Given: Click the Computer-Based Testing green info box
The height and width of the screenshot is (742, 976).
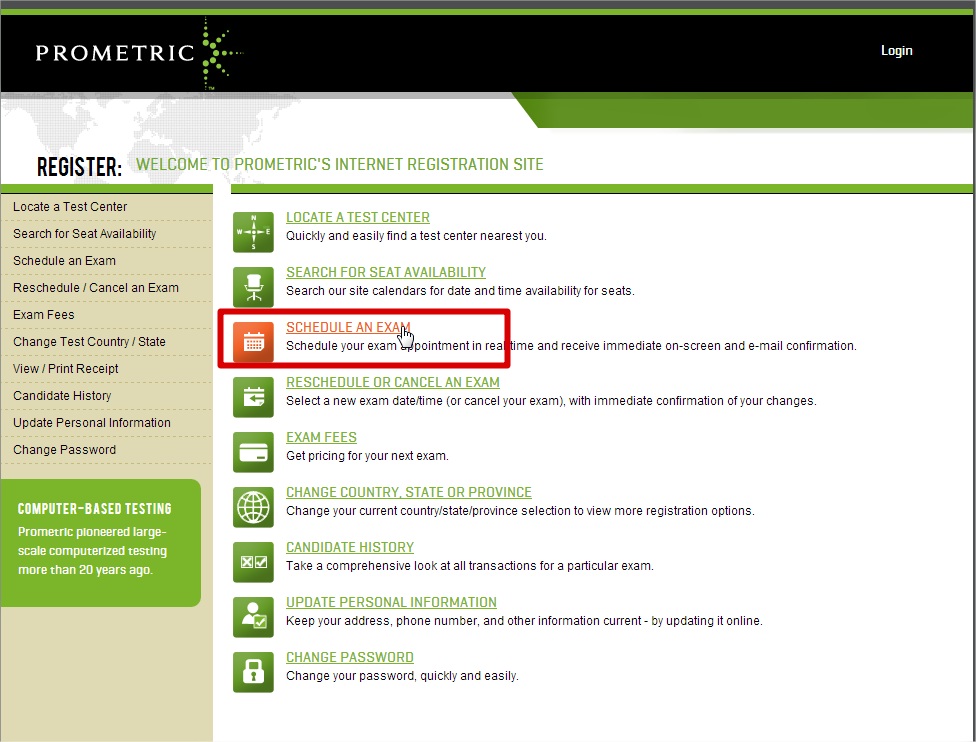Looking at the screenshot, I should point(100,542).
